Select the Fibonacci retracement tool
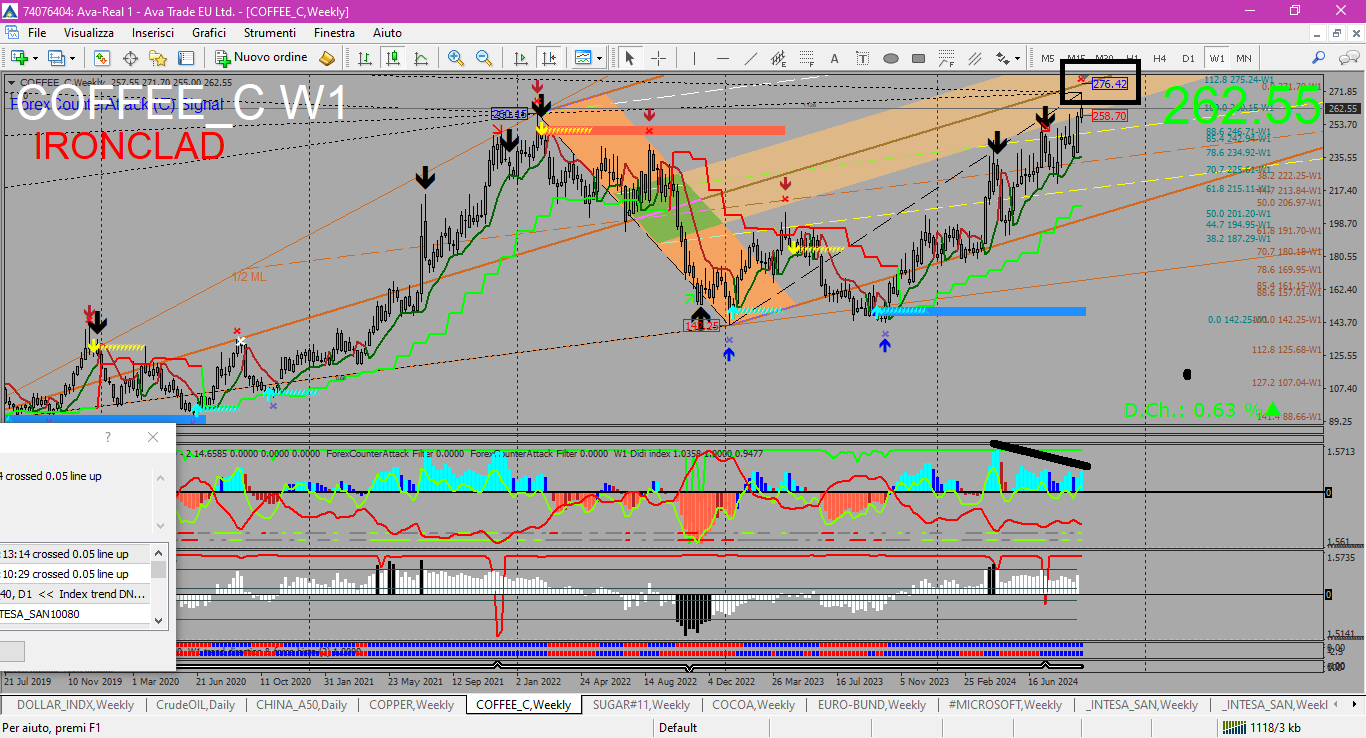This screenshot has width=1366, height=738. (x=806, y=58)
